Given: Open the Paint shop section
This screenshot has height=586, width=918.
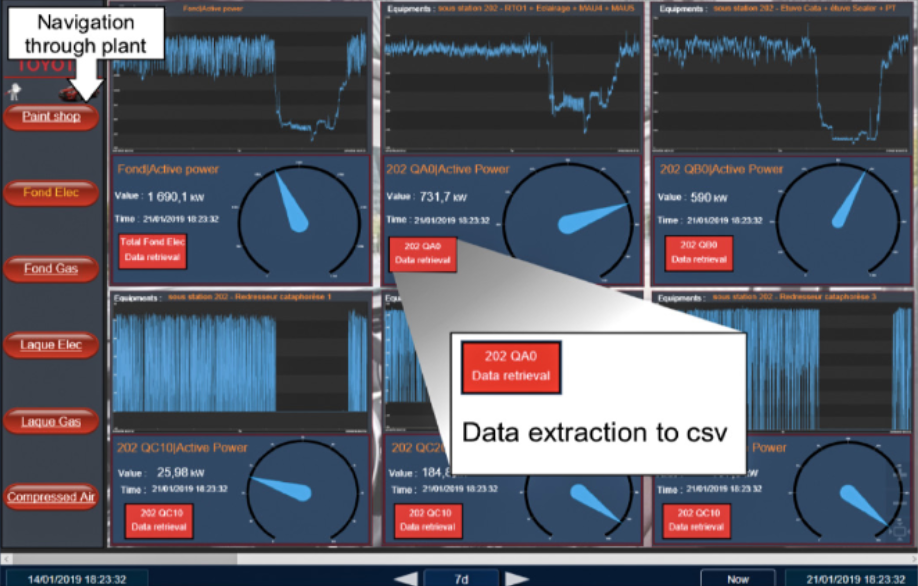Looking at the screenshot, I should point(51,116).
